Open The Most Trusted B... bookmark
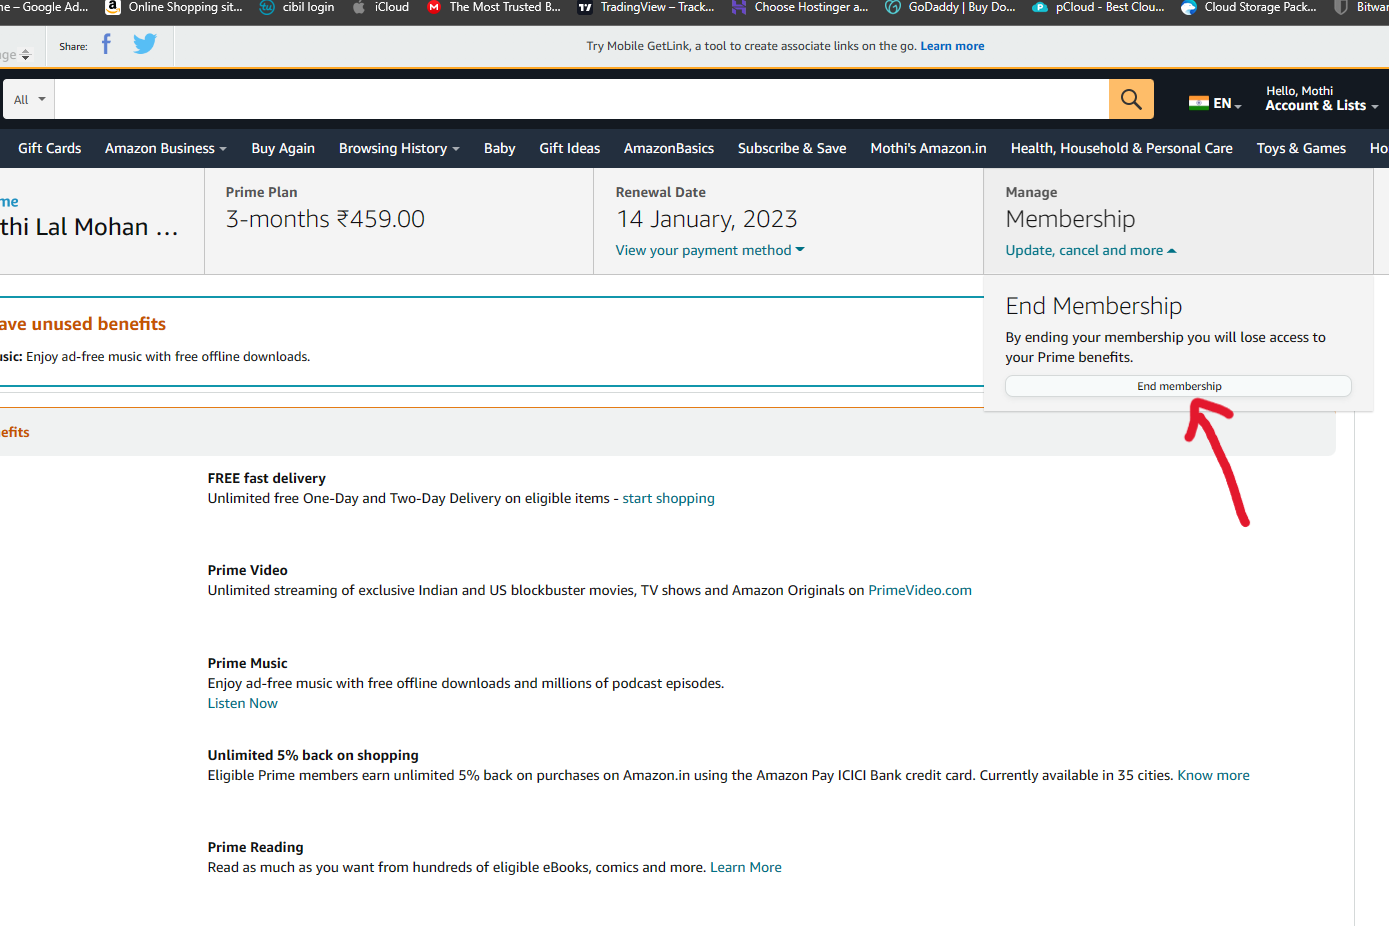The image size is (1389, 926). [494, 7]
